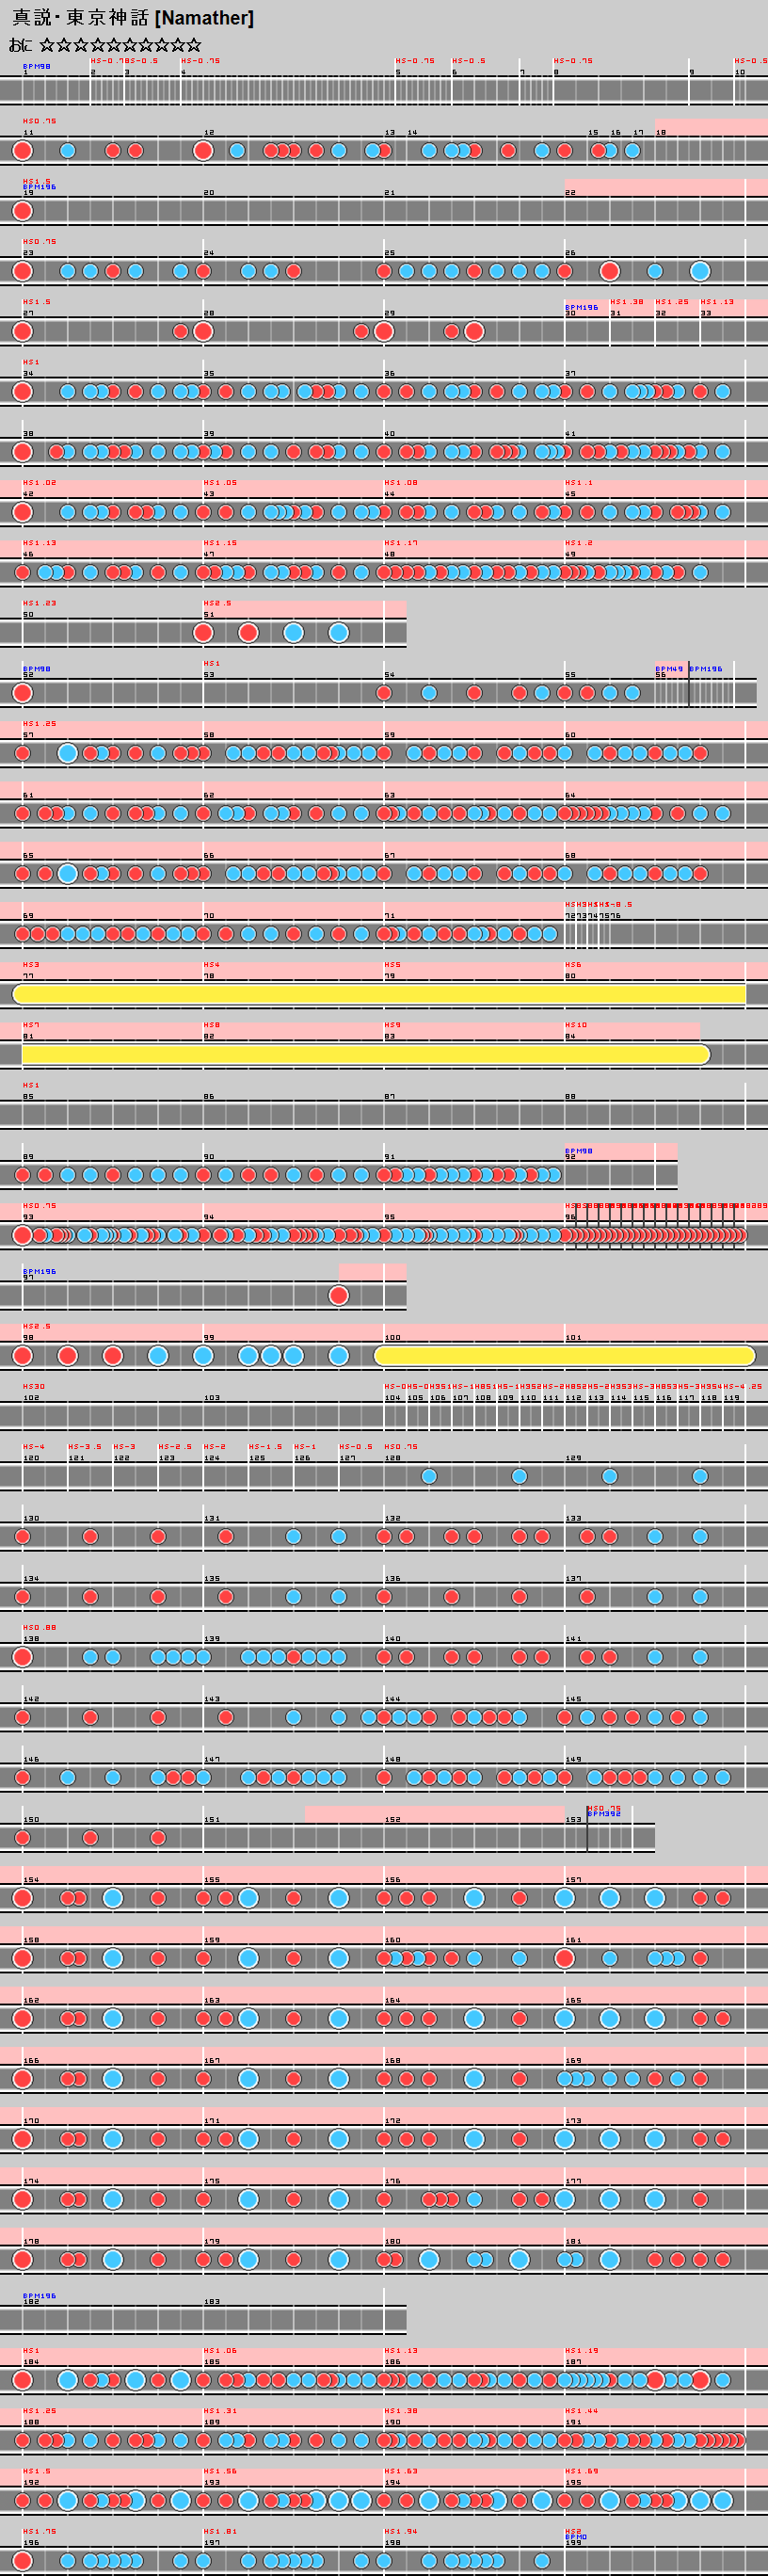Click the "HS0.88" scroll speed label
This screenshot has width=768, height=2576.
(x=39, y=1627)
